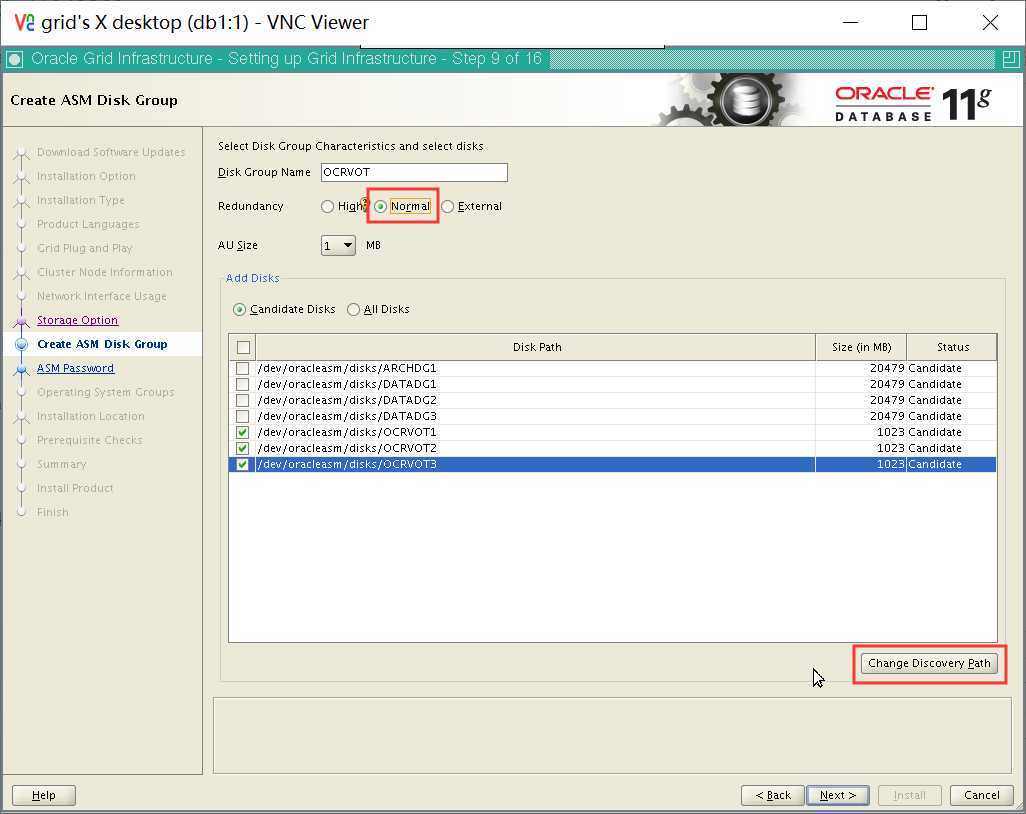Select the /dev/oracleasm/disks/DATADG1 row path

[x=347, y=384]
